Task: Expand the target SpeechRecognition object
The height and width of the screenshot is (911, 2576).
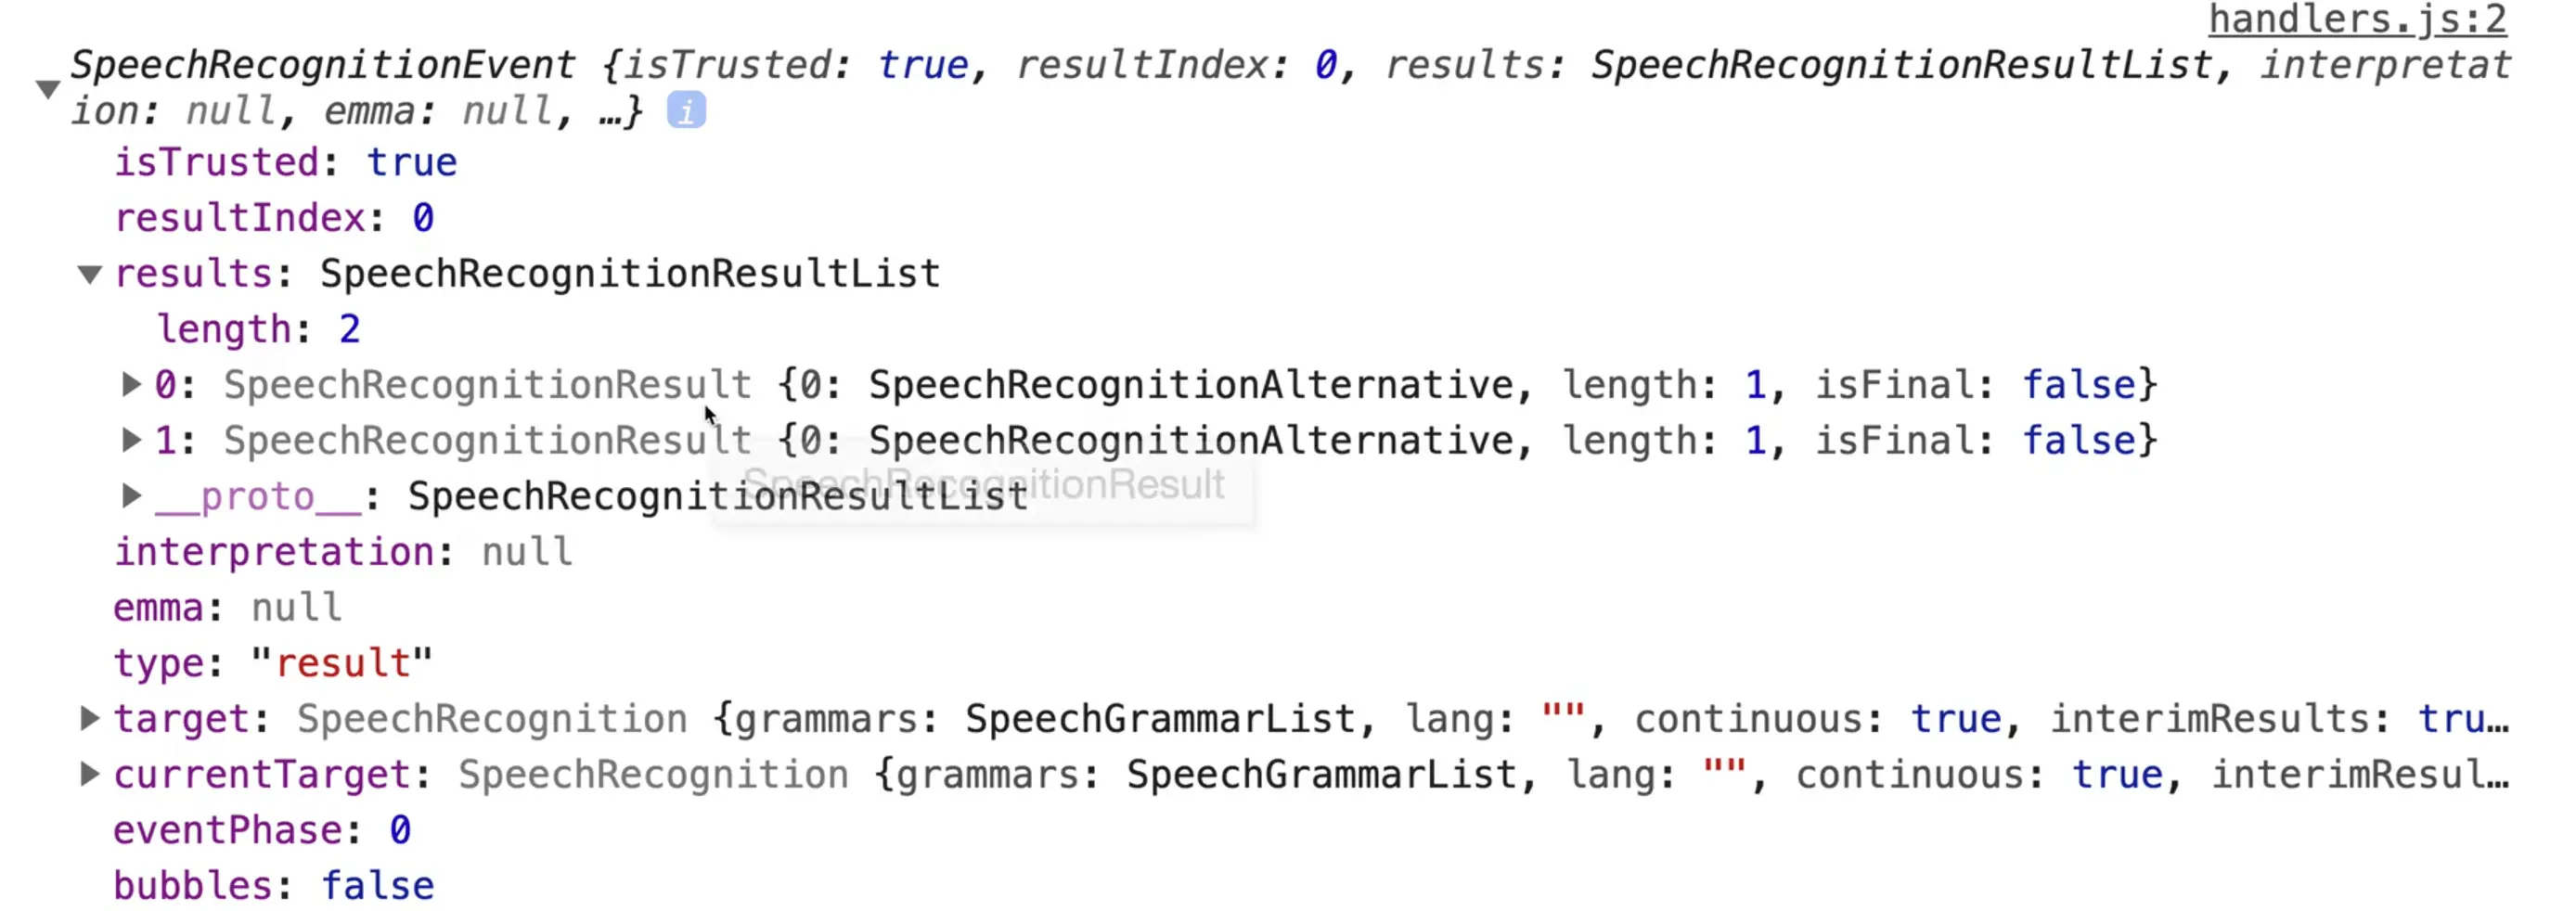Action: tap(90, 718)
